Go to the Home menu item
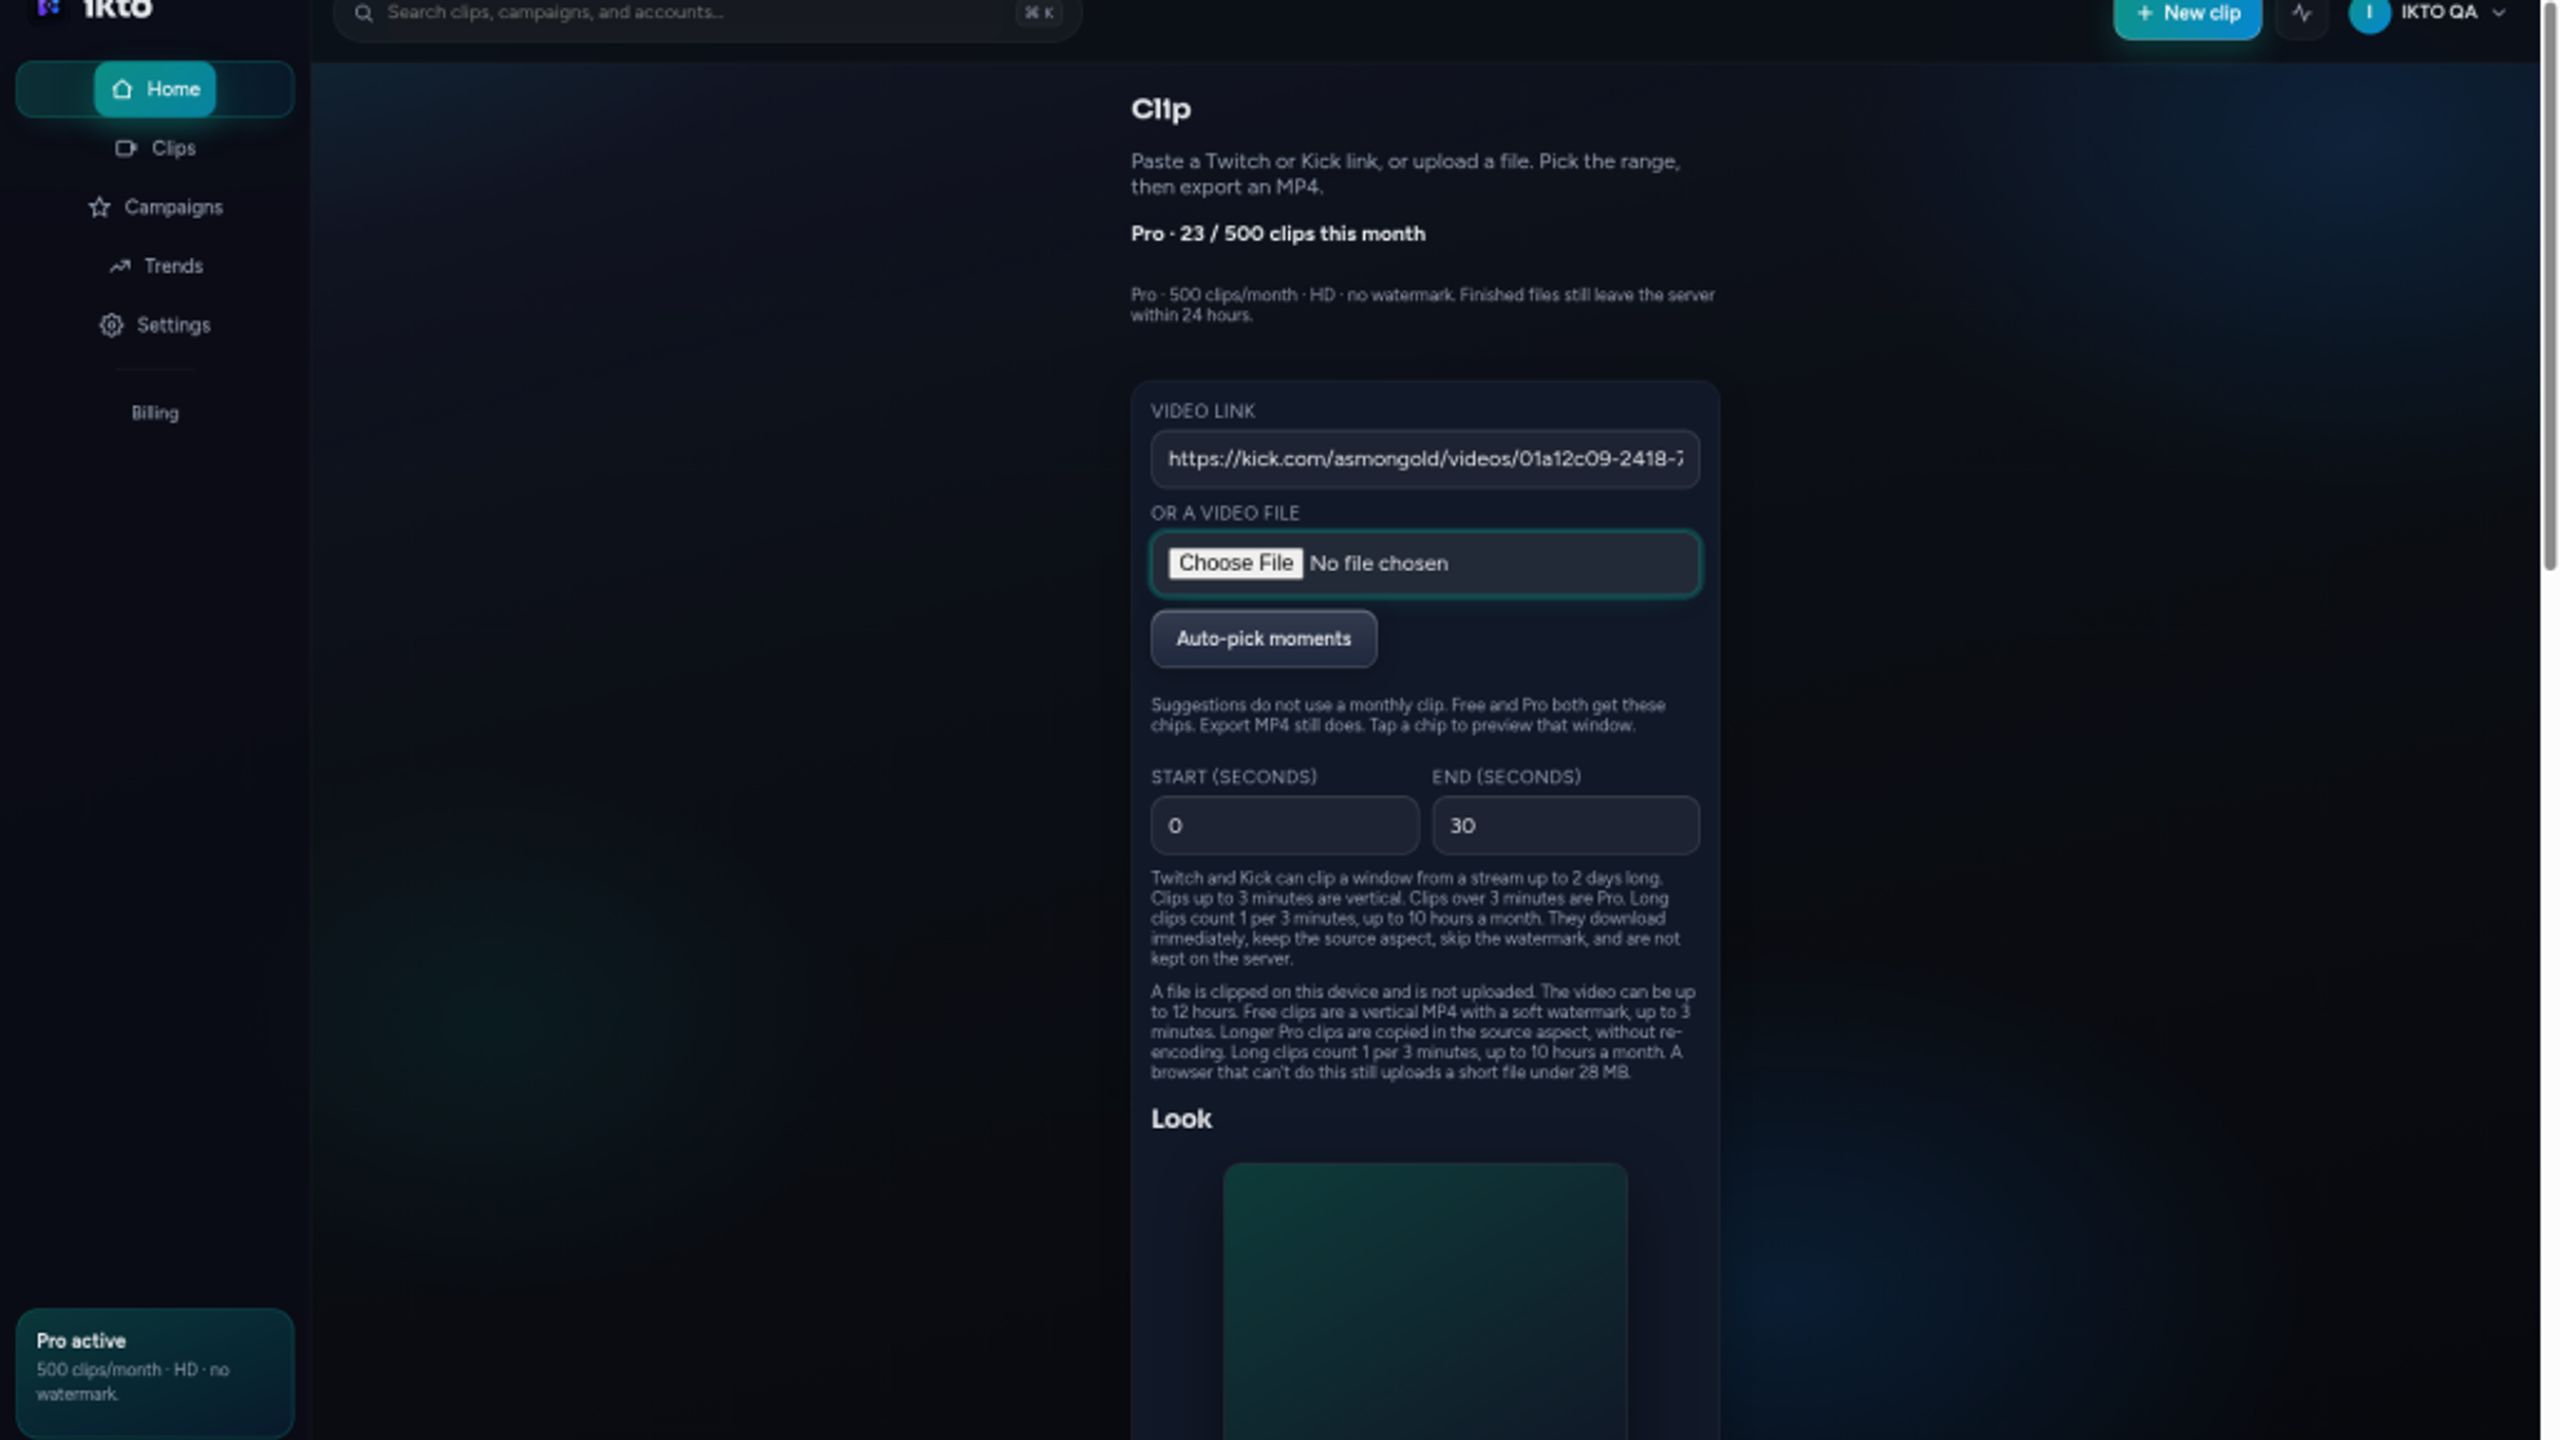Screen dimensions: 2560x1440 [x=155, y=89]
